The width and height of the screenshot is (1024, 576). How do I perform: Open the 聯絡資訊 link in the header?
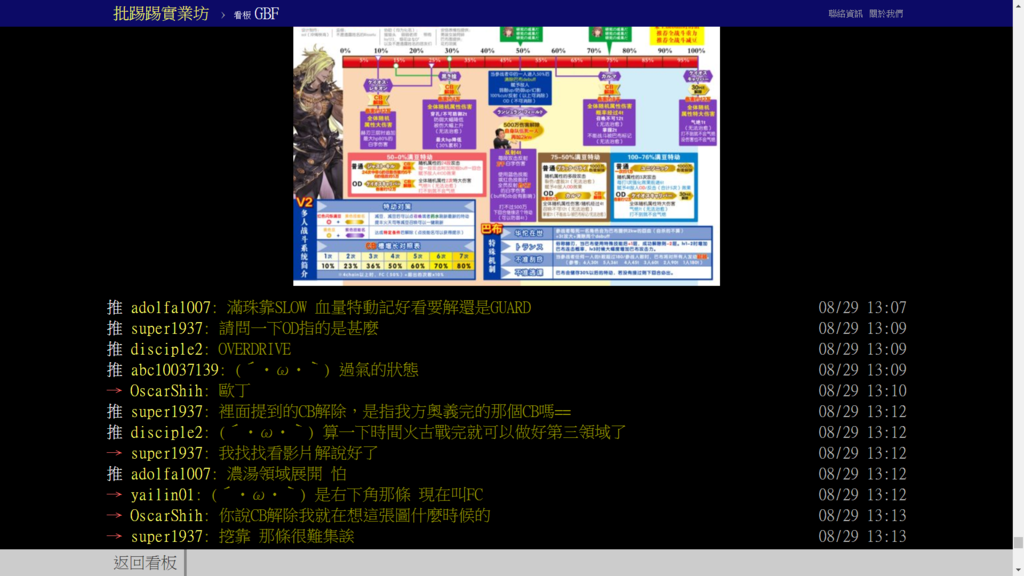(845, 14)
